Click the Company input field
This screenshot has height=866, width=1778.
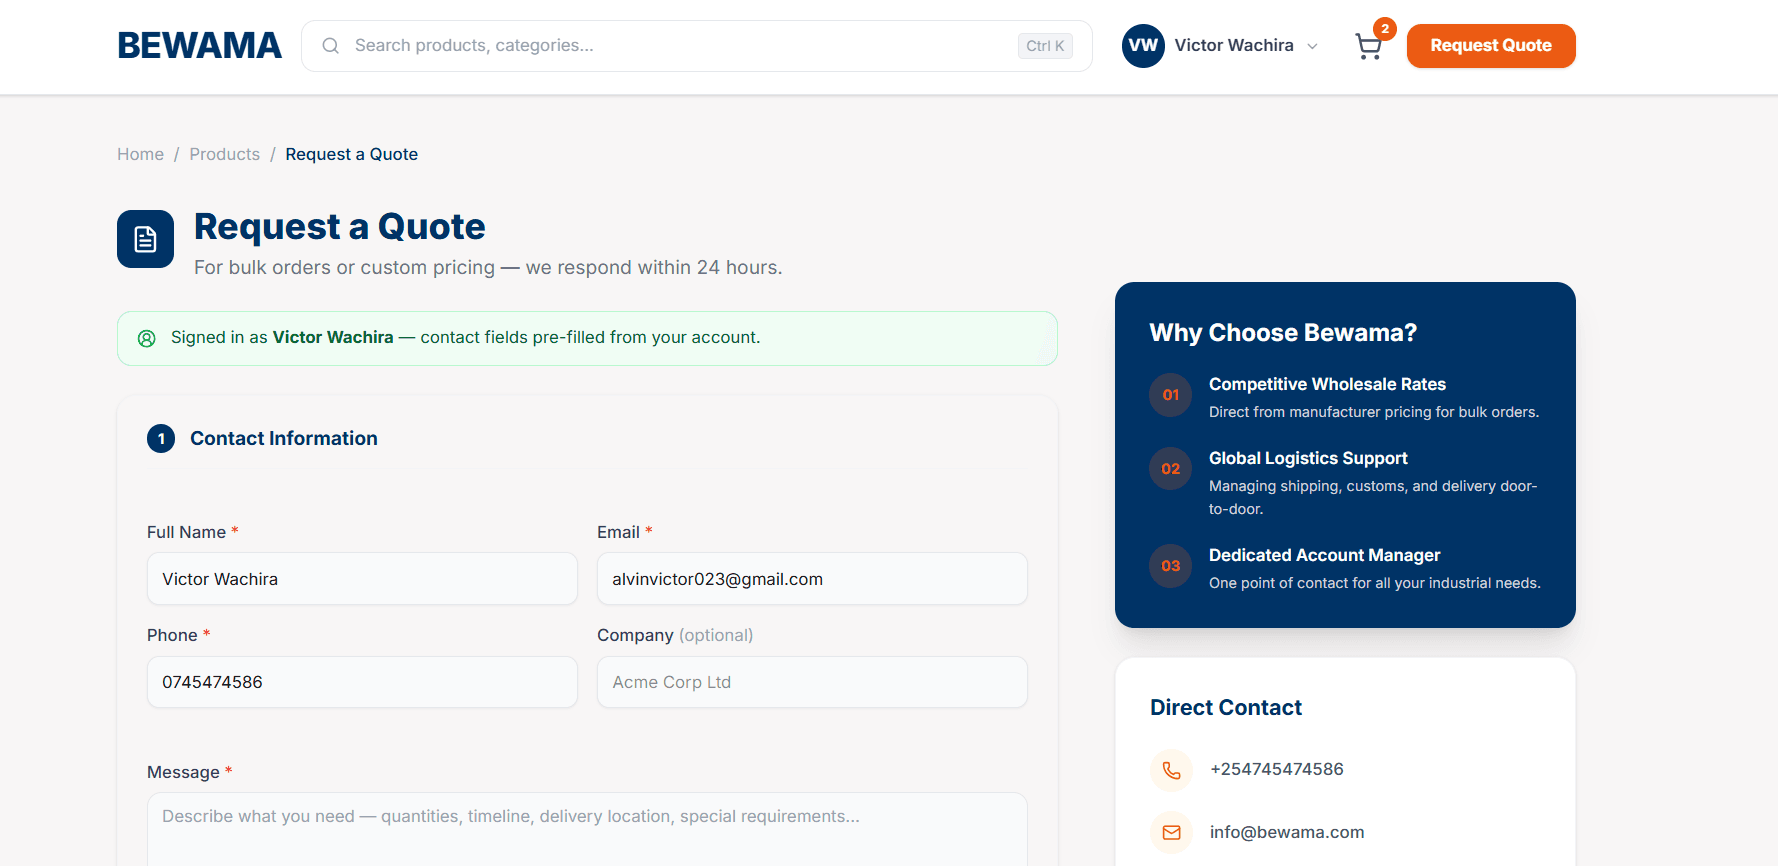812,682
